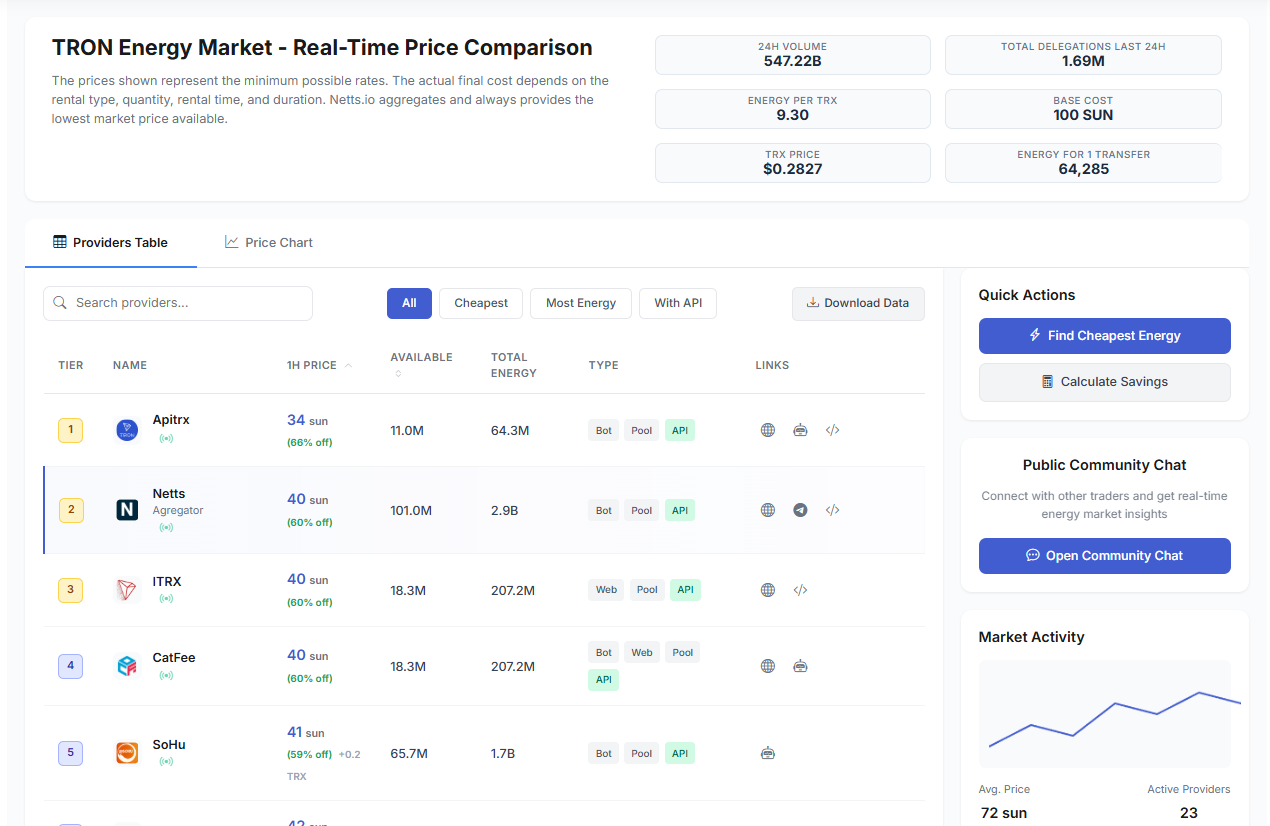Open the Apitrx API code icon
The image size is (1270, 826).
click(832, 430)
